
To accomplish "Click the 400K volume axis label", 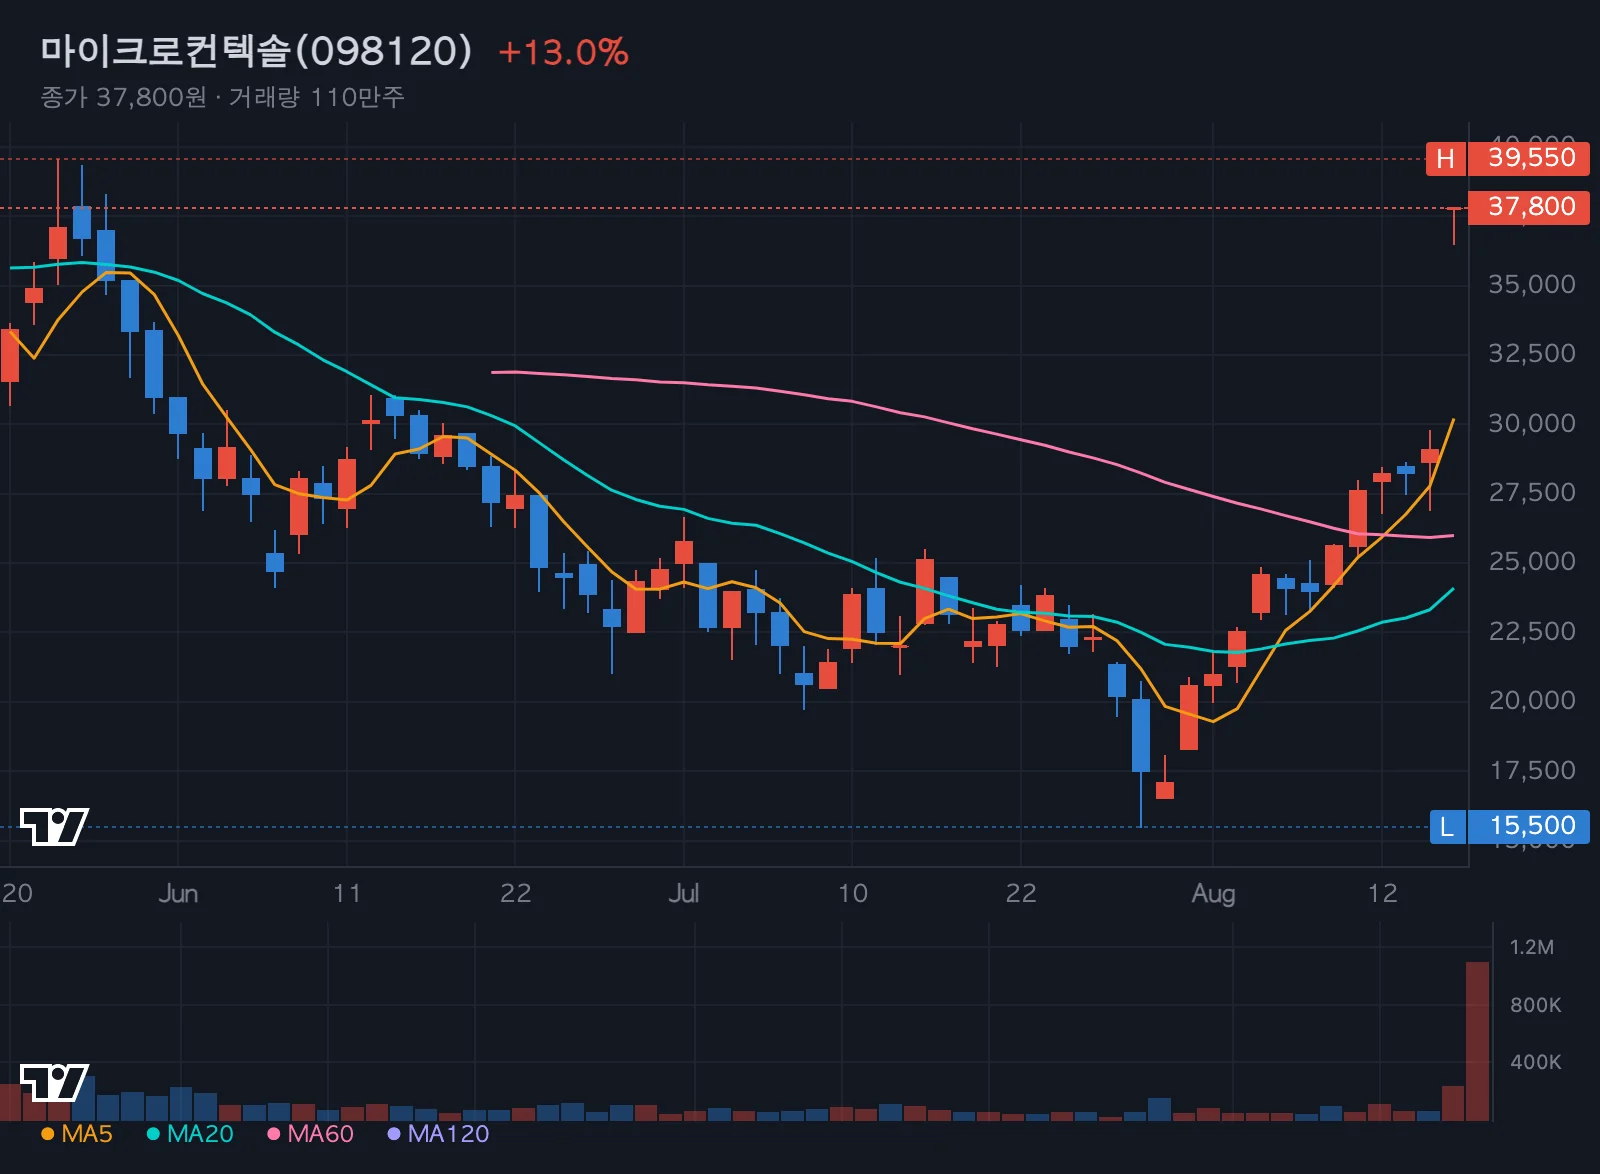I will point(1535,1062).
